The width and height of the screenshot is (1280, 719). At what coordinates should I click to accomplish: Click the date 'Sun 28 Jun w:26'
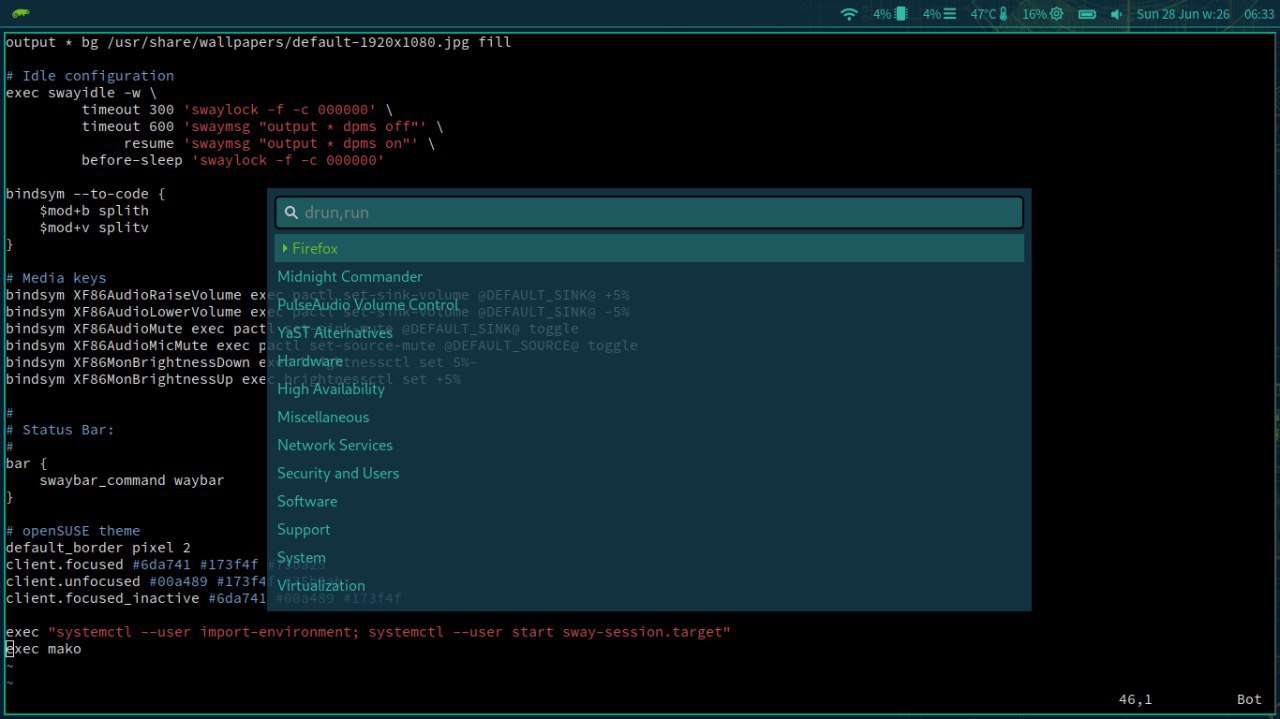click(x=1183, y=14)
